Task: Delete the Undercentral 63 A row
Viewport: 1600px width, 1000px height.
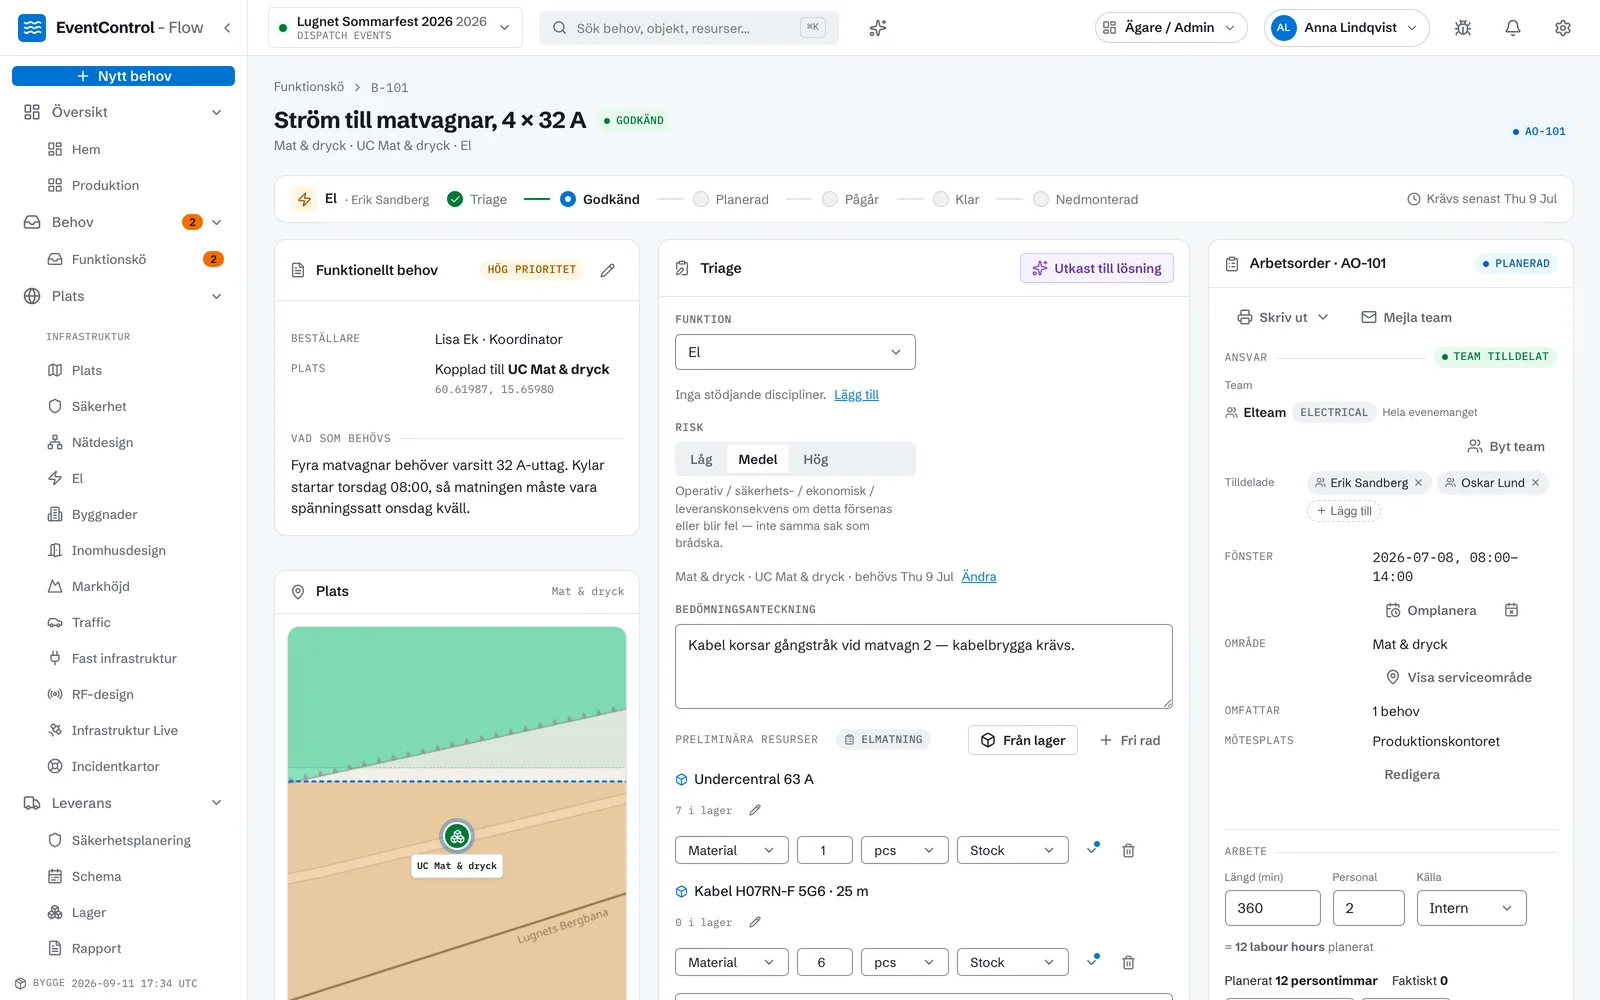Action: point(1128,850)
